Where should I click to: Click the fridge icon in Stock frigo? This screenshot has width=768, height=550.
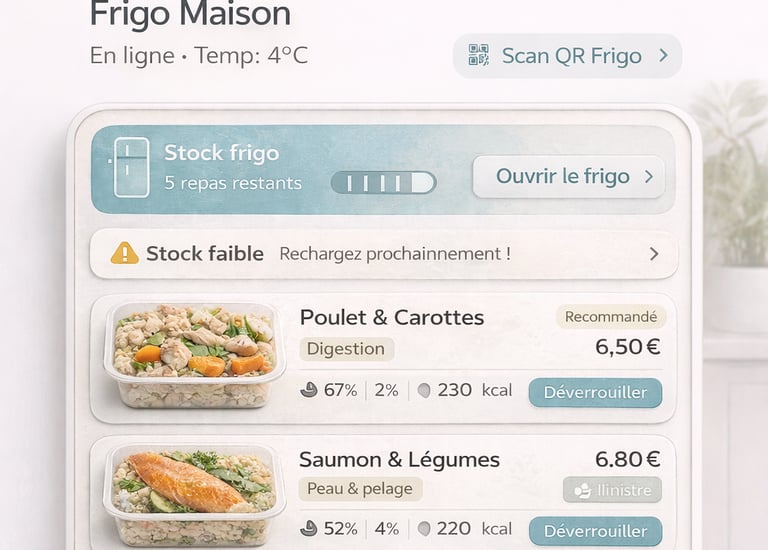[x=131, y=167]
